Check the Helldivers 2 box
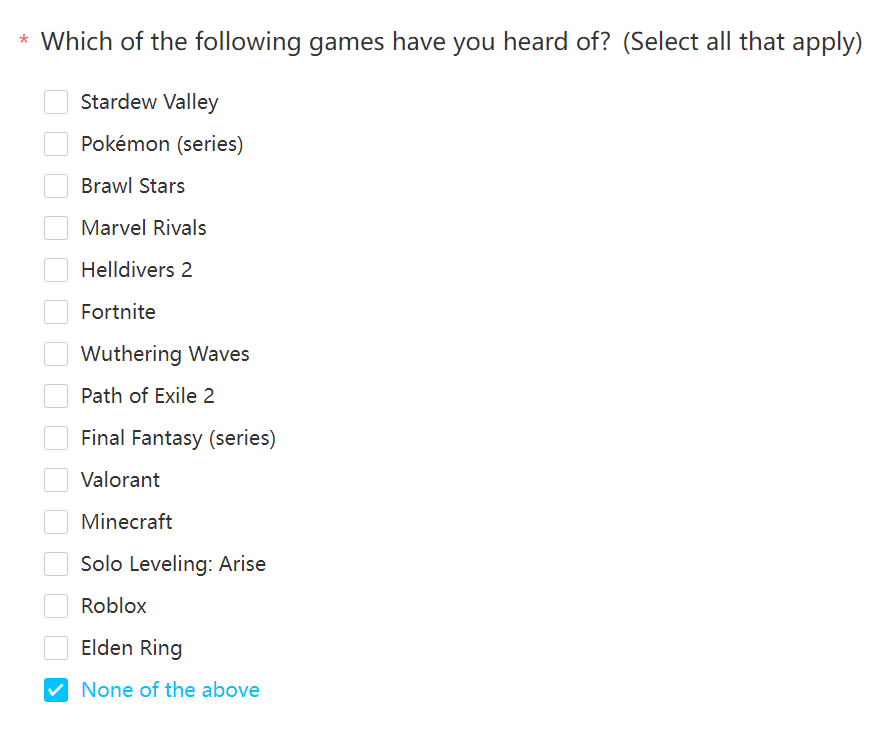 tap(56, 270)
